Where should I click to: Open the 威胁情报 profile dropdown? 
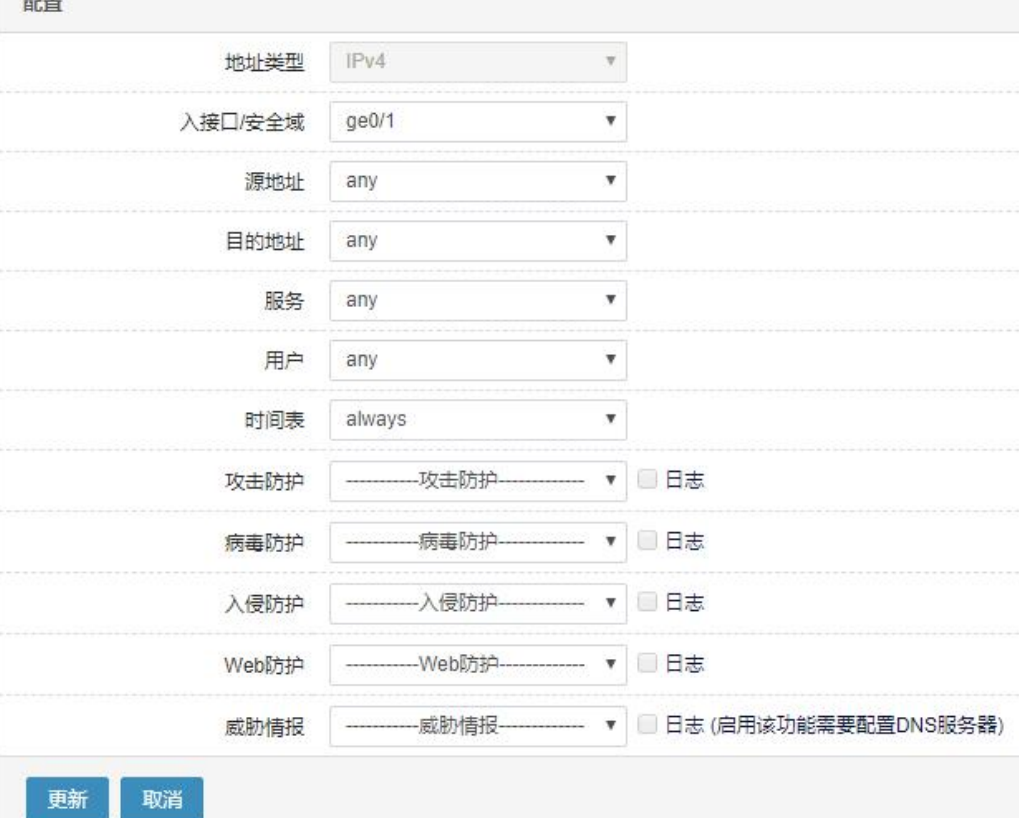tap(478, 726)
